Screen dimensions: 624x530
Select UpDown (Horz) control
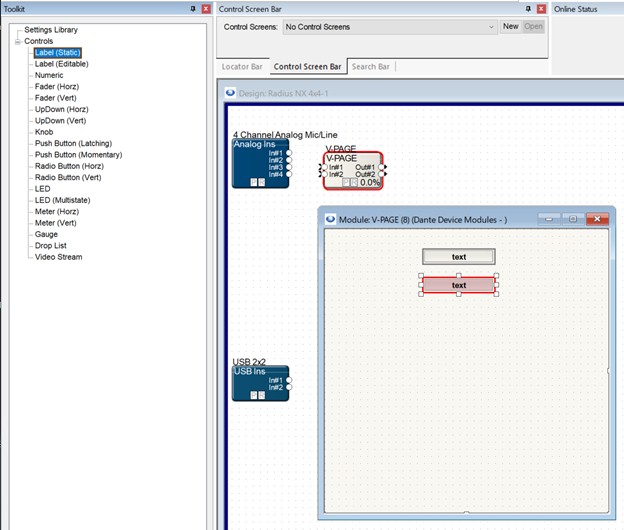coord(62,109)
